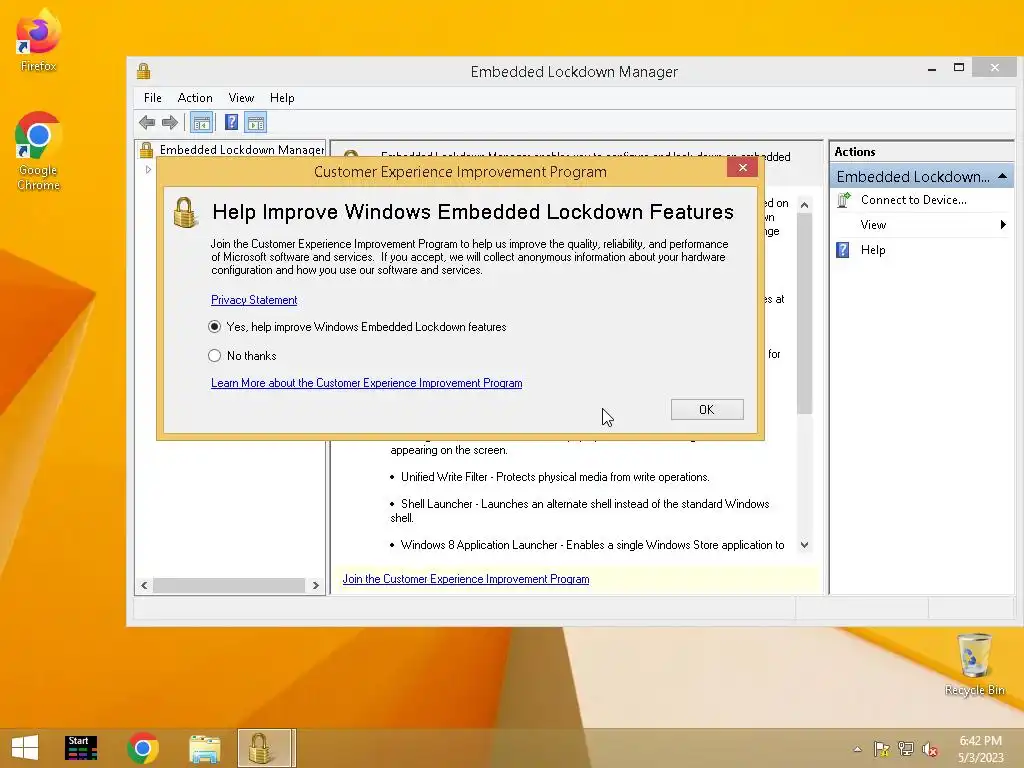
Task: Click the padlock icon in title bar
Action: point(144,71)
